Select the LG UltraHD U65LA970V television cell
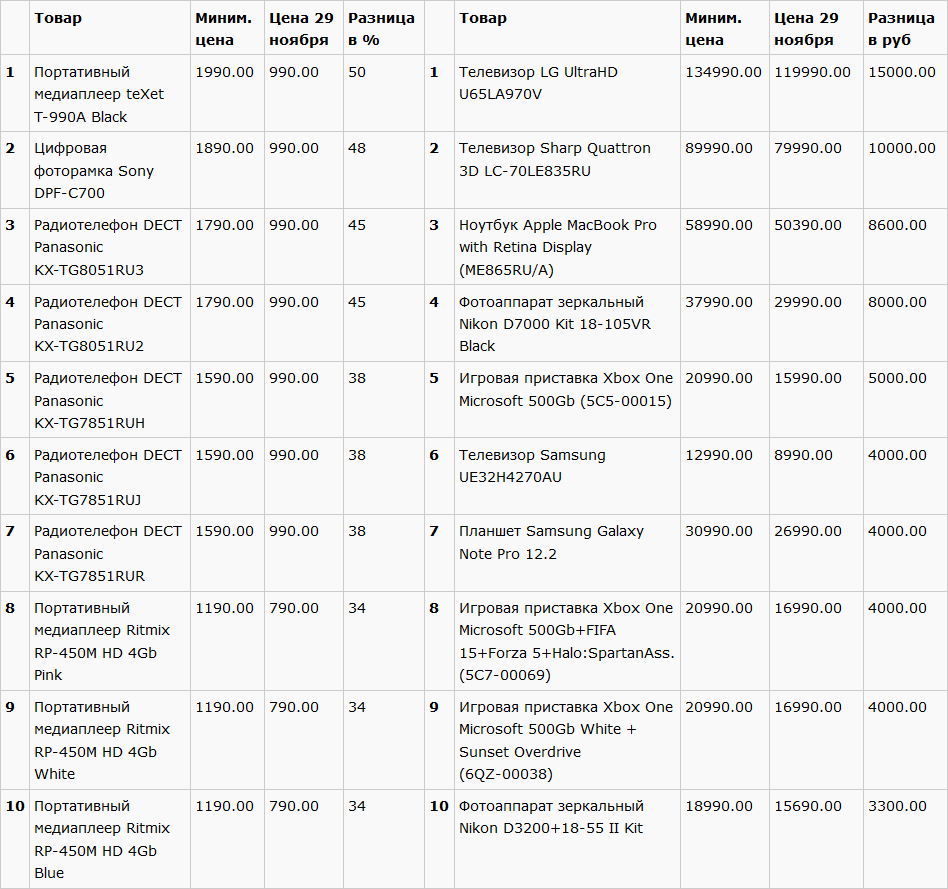The width and height of the screenshot is (948, 889). pos(552,83)
